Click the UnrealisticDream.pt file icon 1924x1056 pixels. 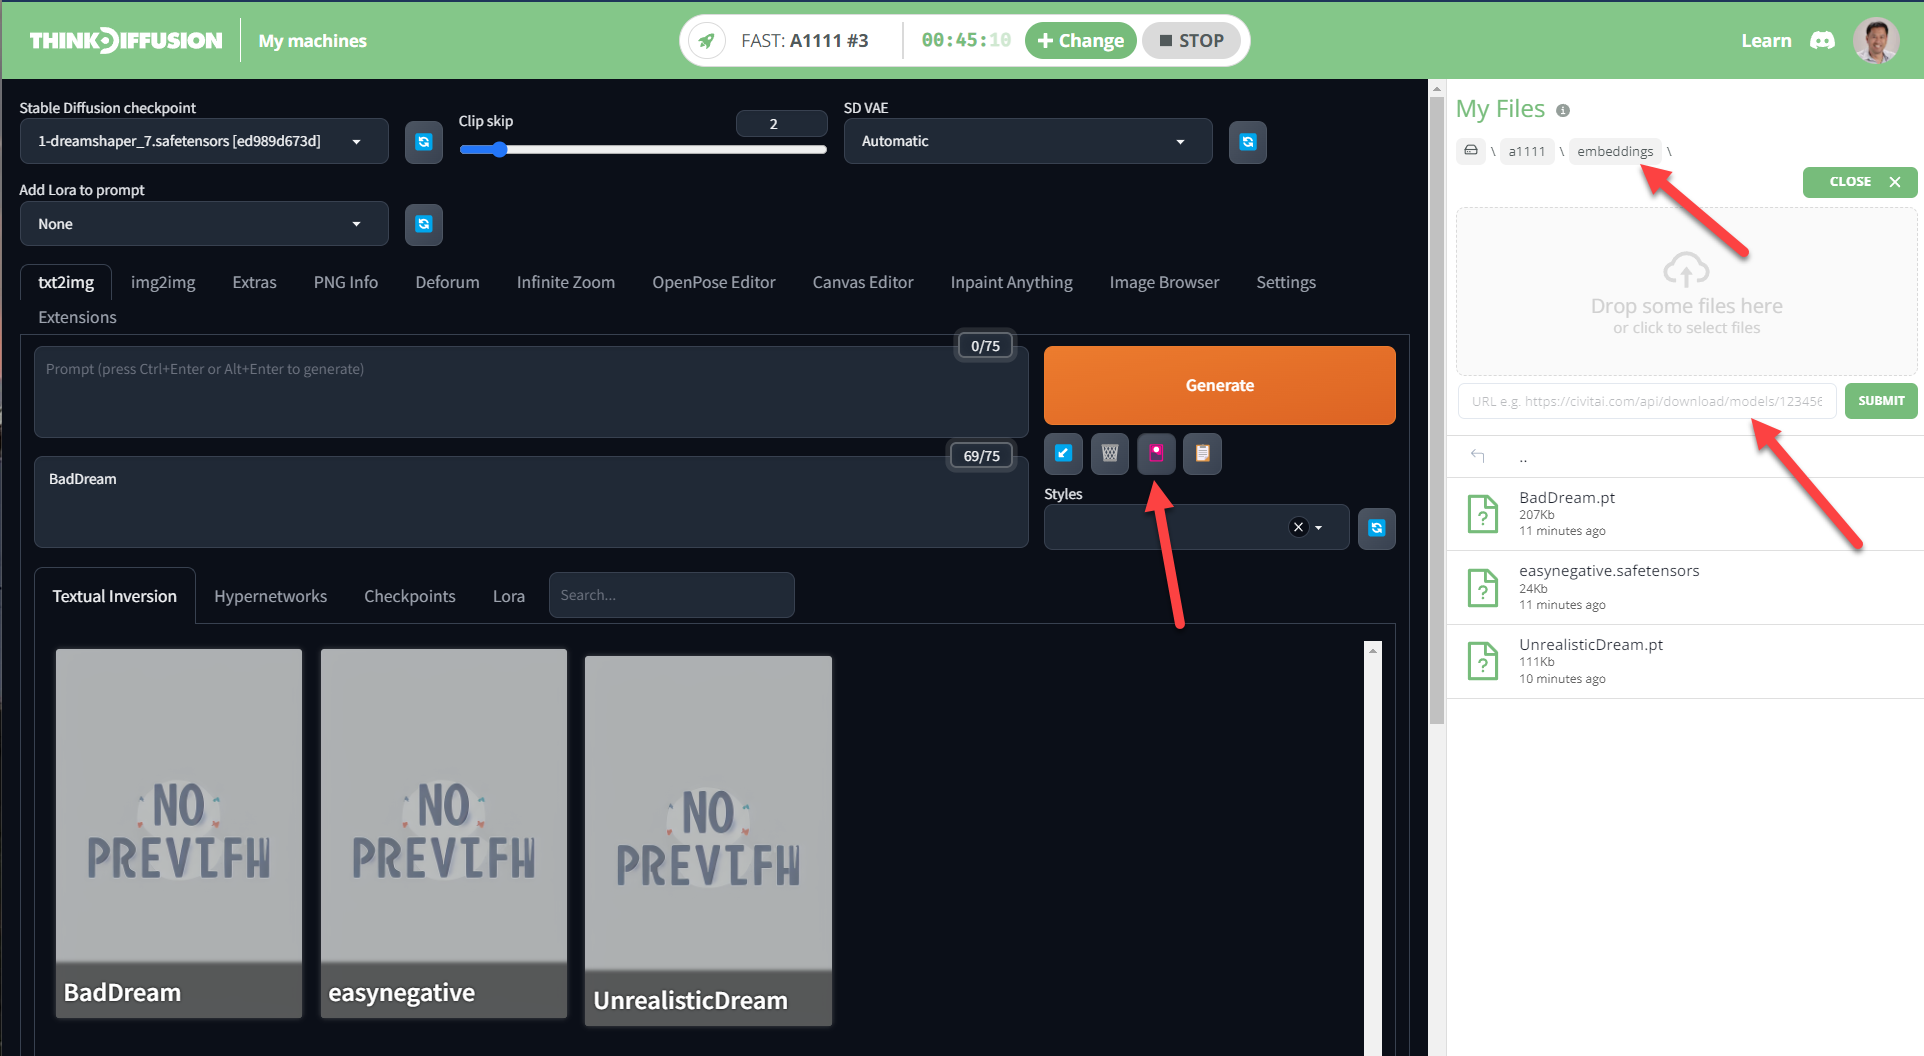pyautogui.click(x=1483, y=661)
